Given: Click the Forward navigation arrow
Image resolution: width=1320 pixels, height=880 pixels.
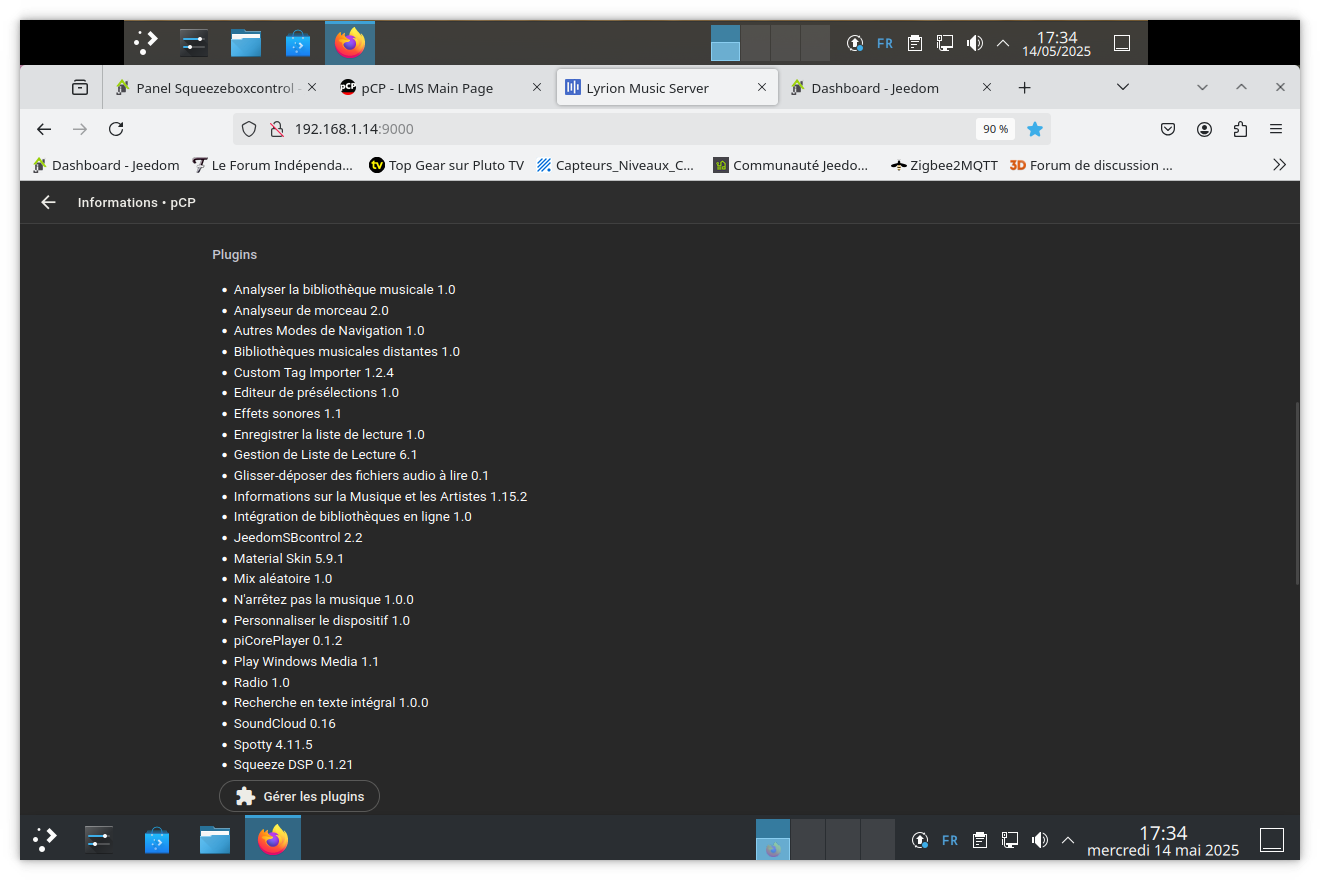Looking at the screenshot, I should click(80, 129).
